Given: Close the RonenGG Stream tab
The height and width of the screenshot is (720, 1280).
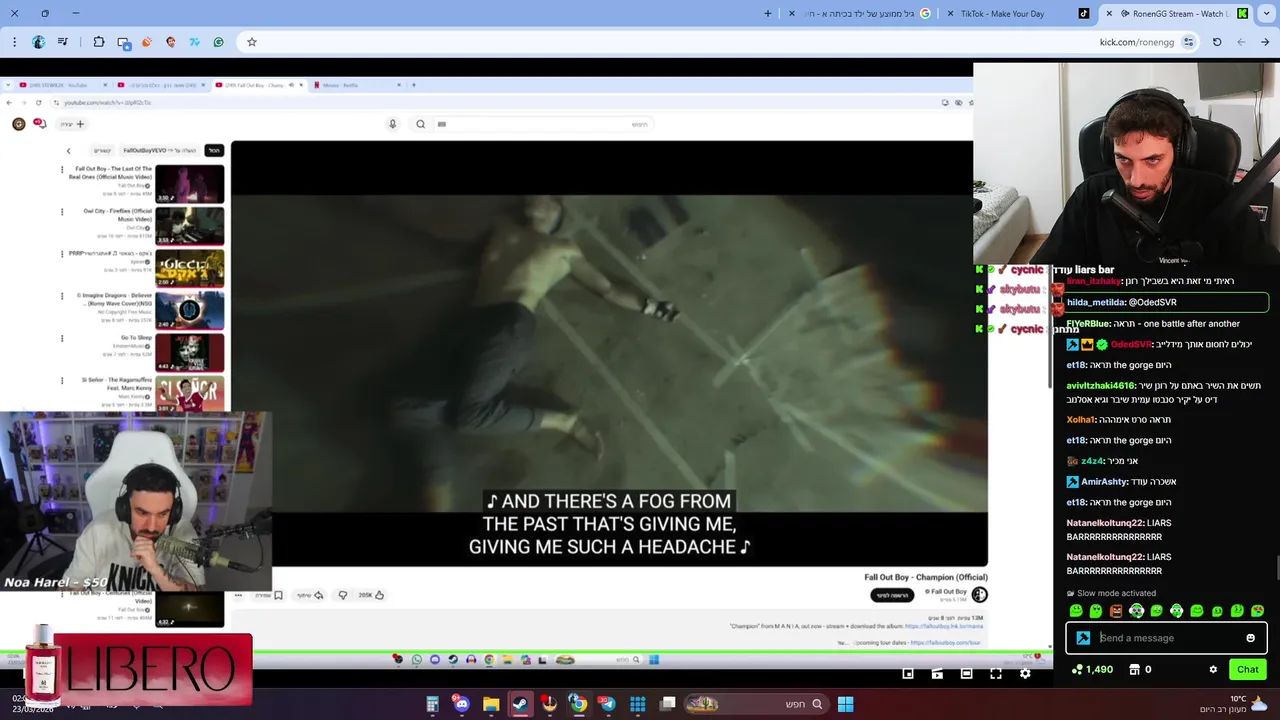Looking at the screenshot, I should (x=1109, y=14).
